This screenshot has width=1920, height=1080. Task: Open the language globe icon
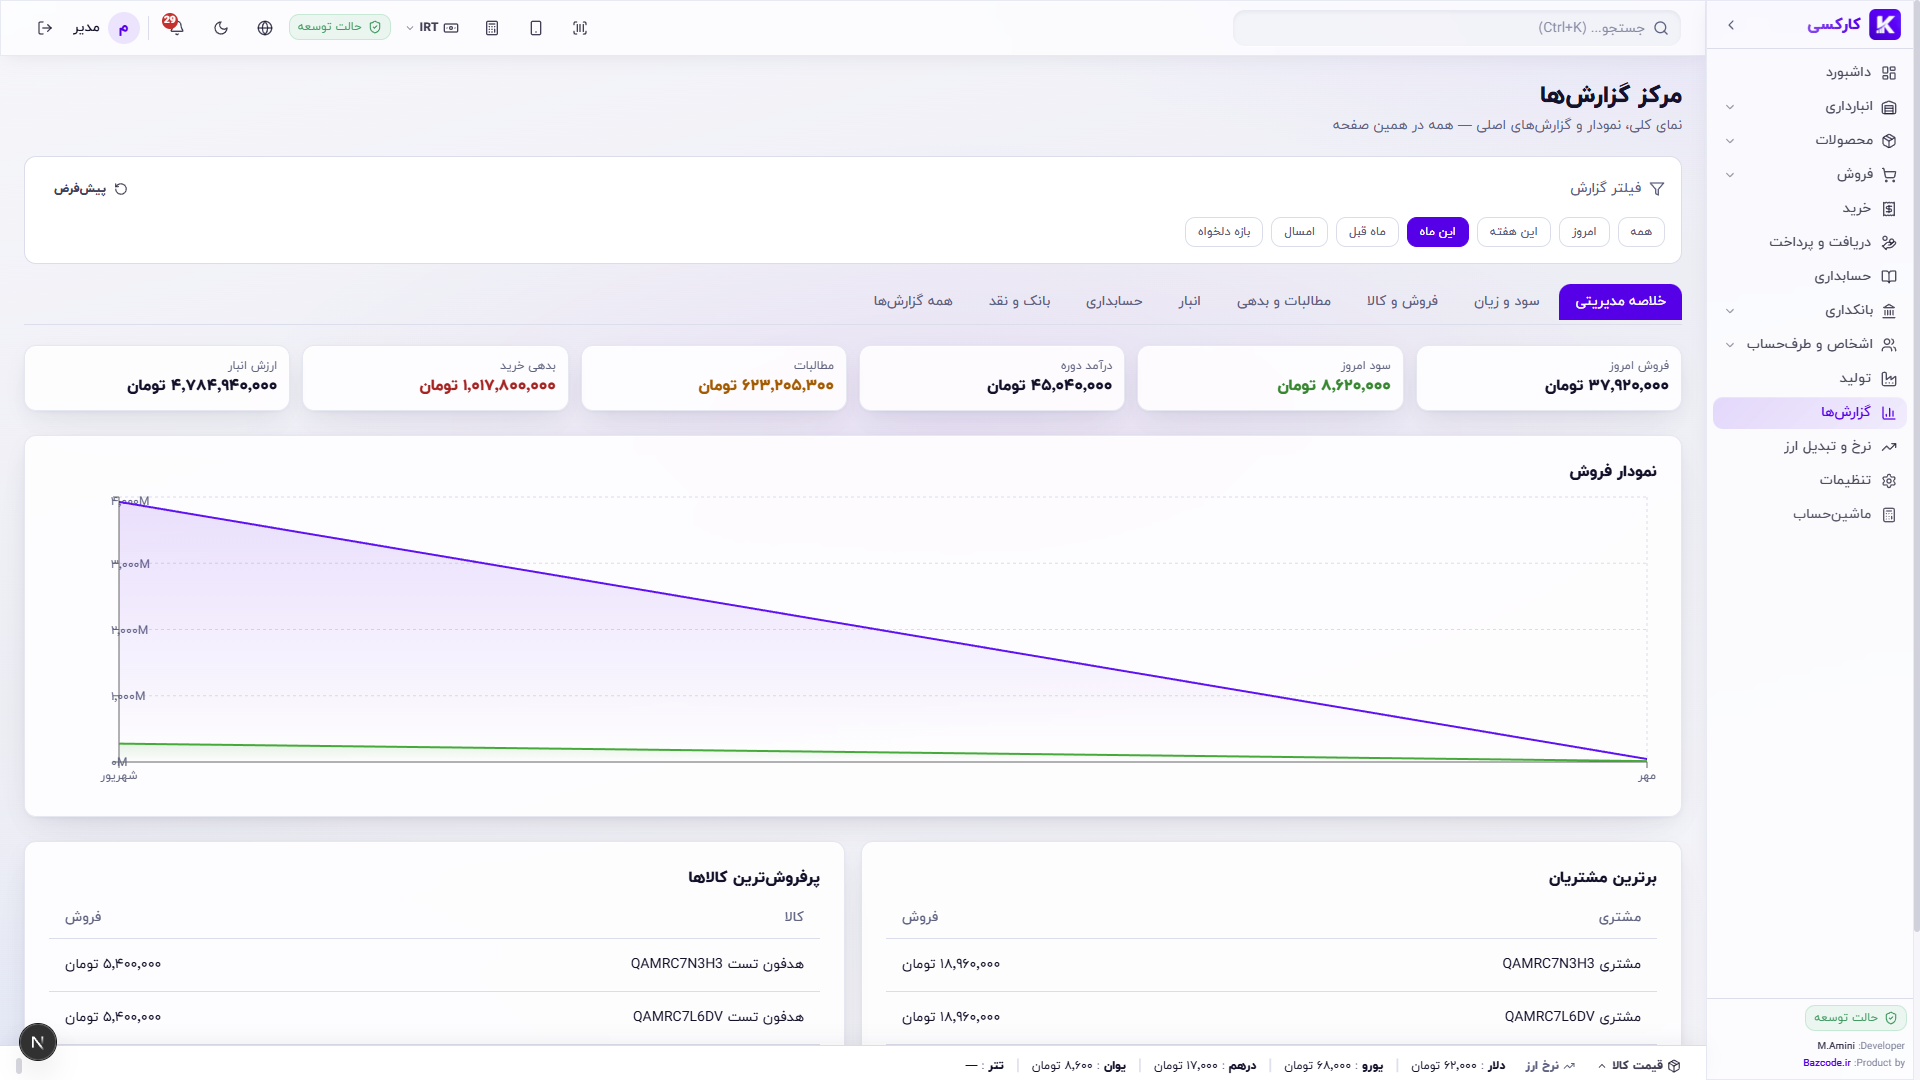pos(265,28)
